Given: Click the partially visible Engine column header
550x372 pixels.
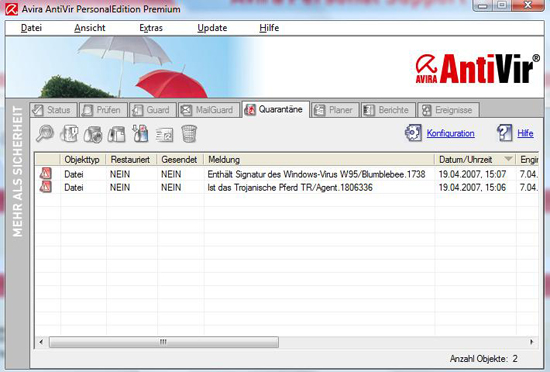Looking at the screenshot, I should coord(528,160).
